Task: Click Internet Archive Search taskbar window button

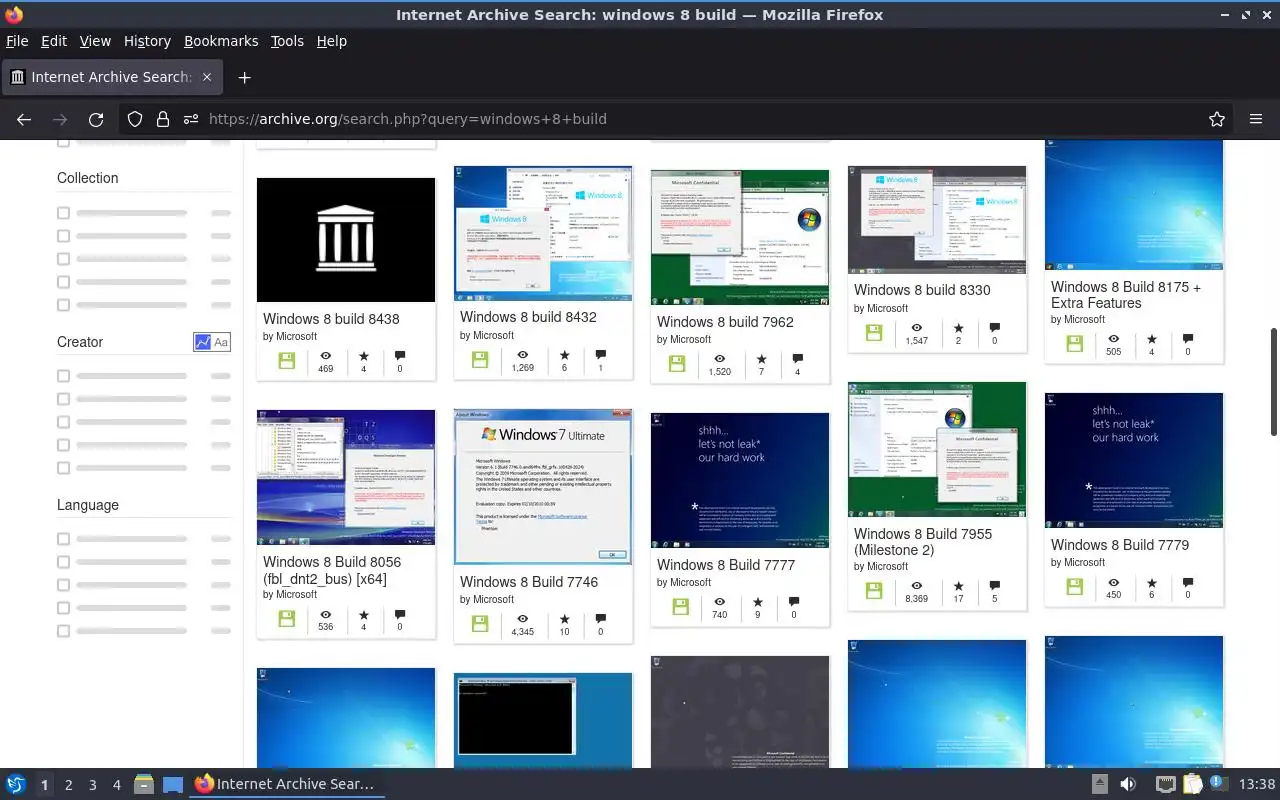Action: point(285,784)
